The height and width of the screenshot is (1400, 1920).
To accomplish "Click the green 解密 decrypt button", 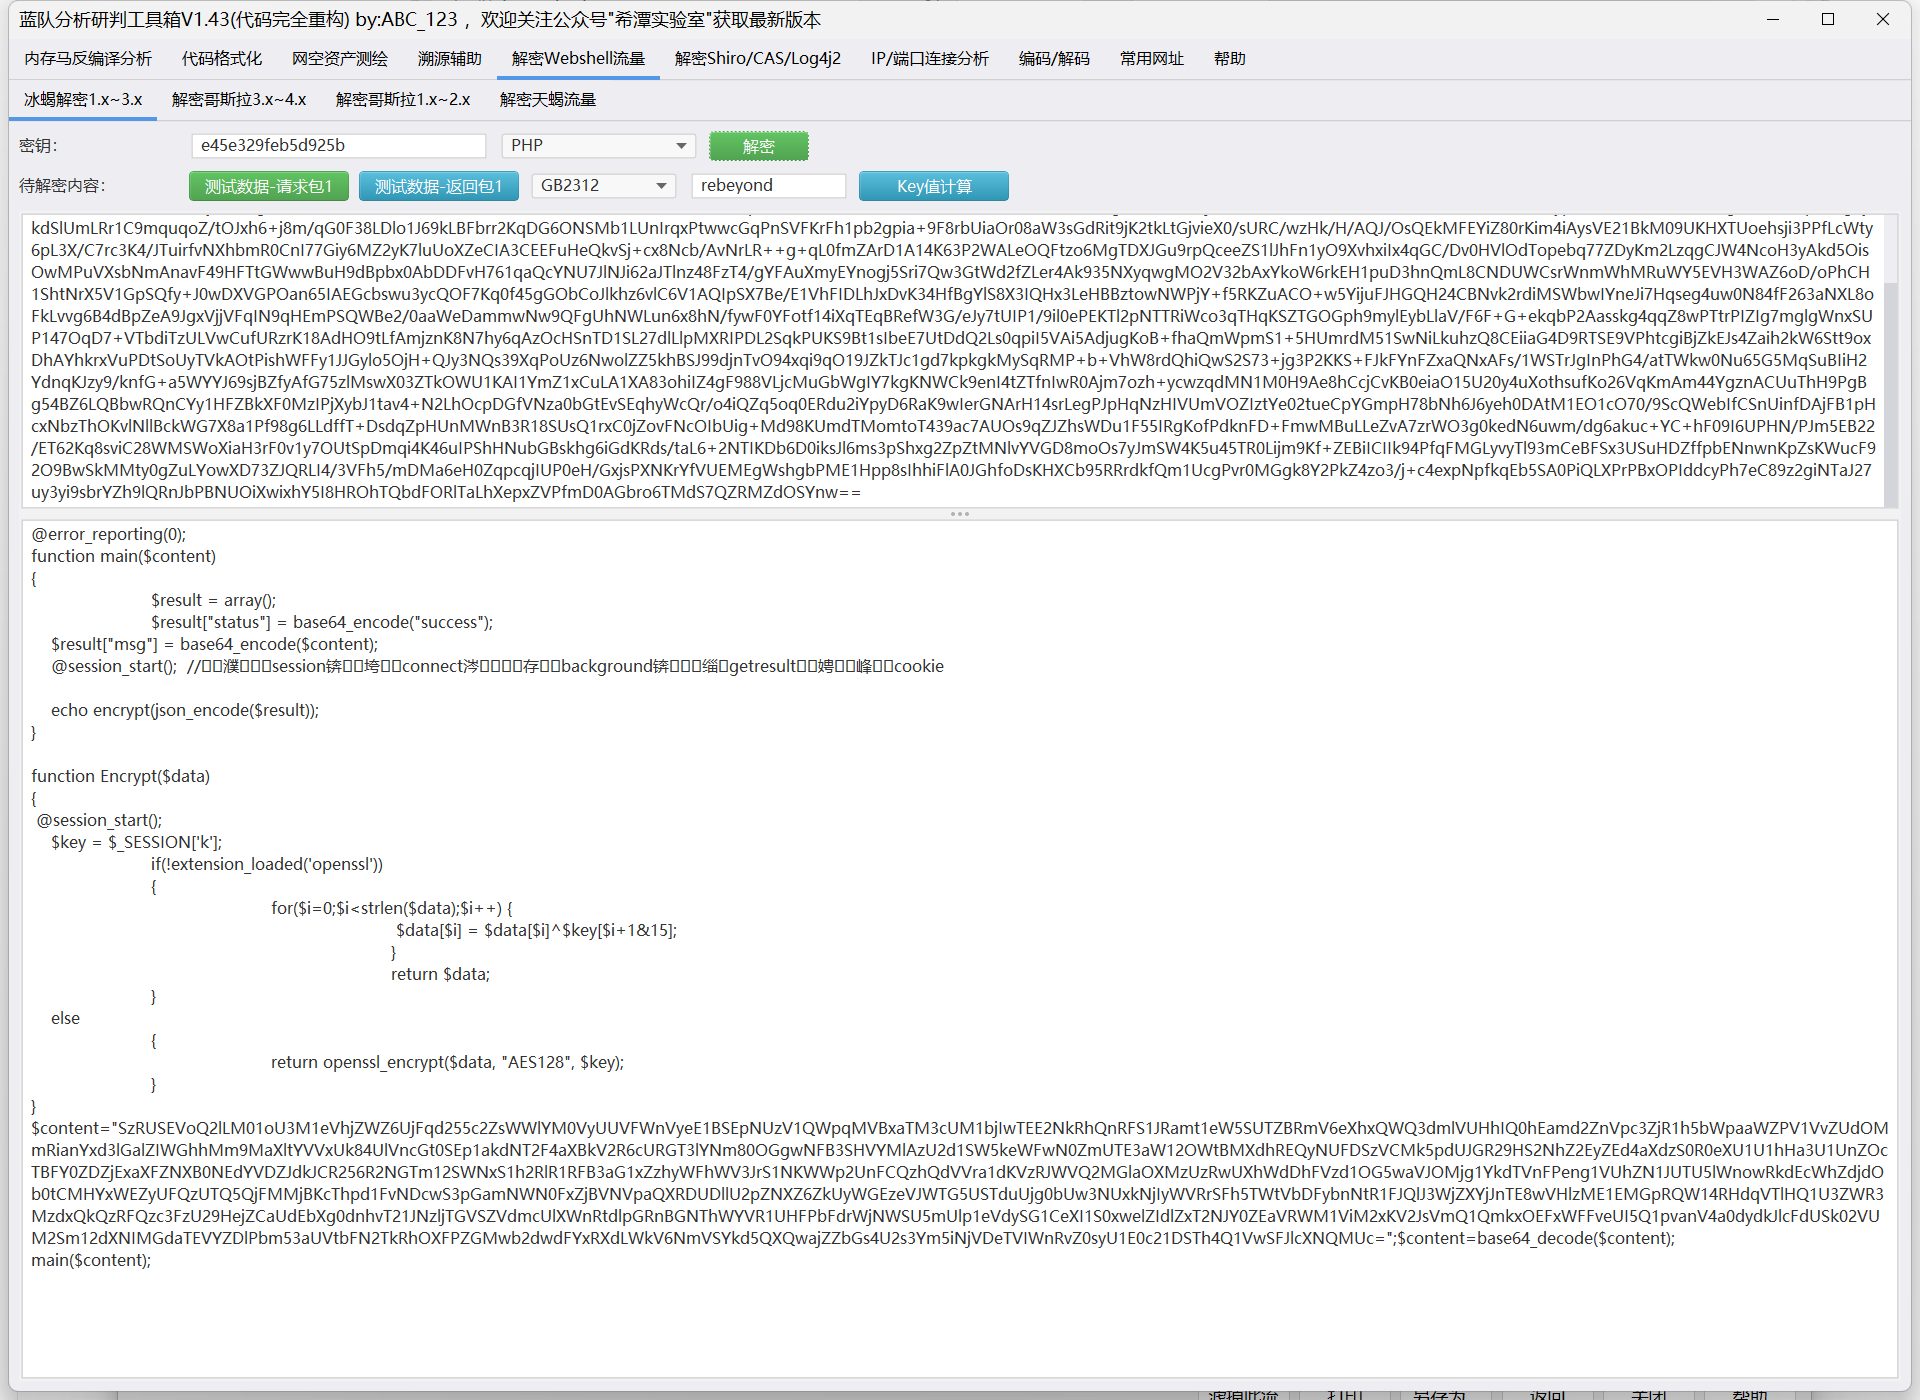I will (x=758, y=146).
